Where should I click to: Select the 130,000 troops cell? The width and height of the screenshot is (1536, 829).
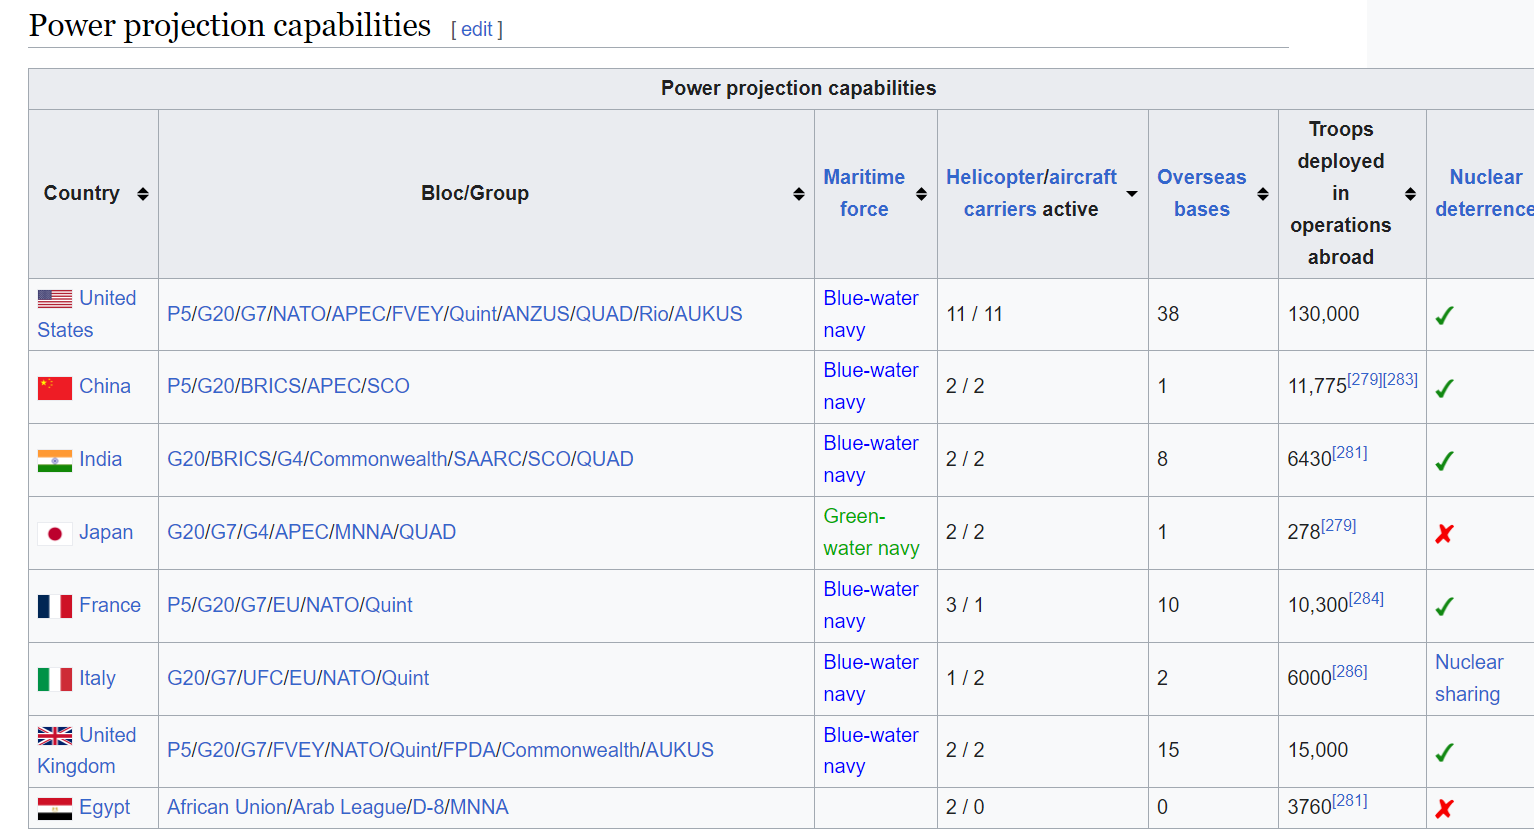(1352, 314)
